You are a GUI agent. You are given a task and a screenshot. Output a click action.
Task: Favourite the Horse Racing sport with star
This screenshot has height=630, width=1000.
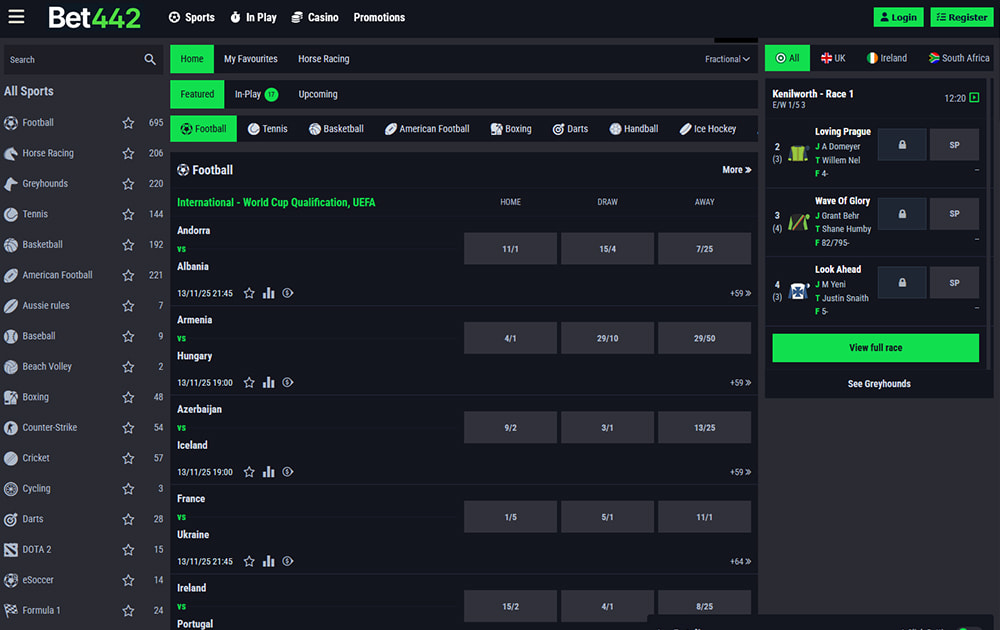[128, 154]
